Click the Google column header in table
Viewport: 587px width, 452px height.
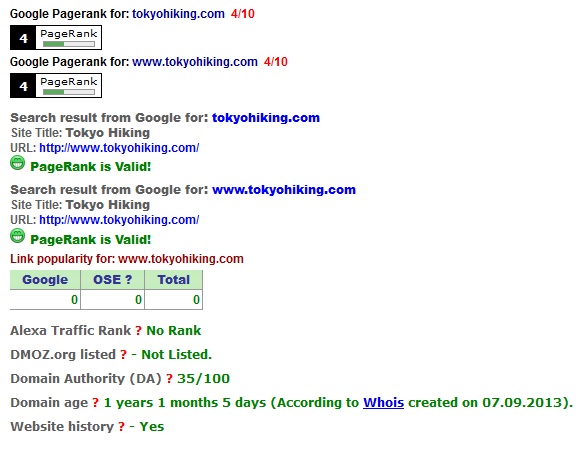[x=45, y=280]
